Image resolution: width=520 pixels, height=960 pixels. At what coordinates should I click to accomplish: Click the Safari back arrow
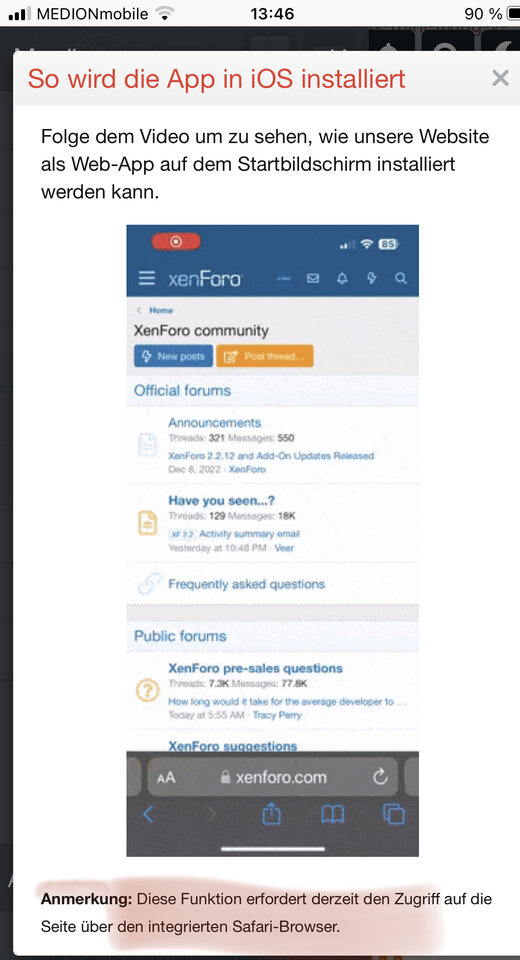click(148, 814)
